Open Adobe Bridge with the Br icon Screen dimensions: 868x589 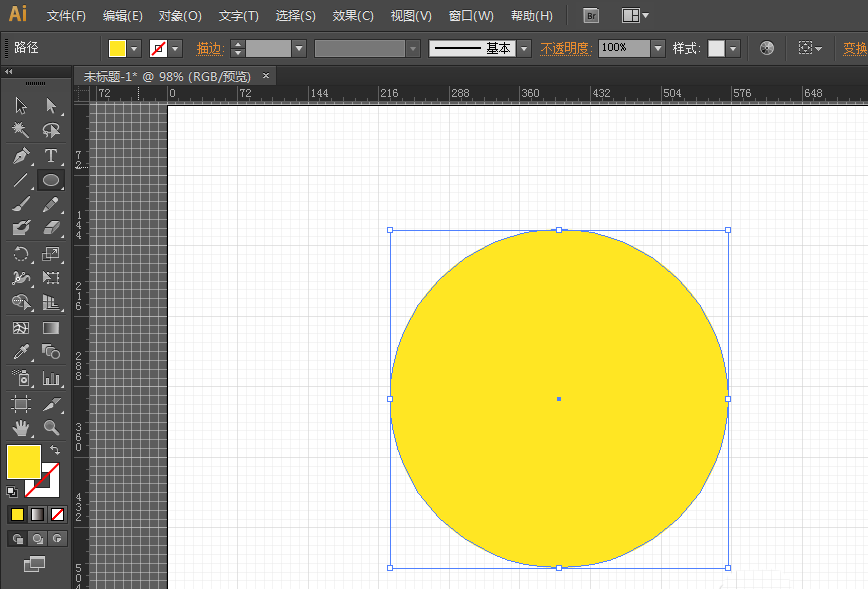pyautogui.click(x=591, y=16)
